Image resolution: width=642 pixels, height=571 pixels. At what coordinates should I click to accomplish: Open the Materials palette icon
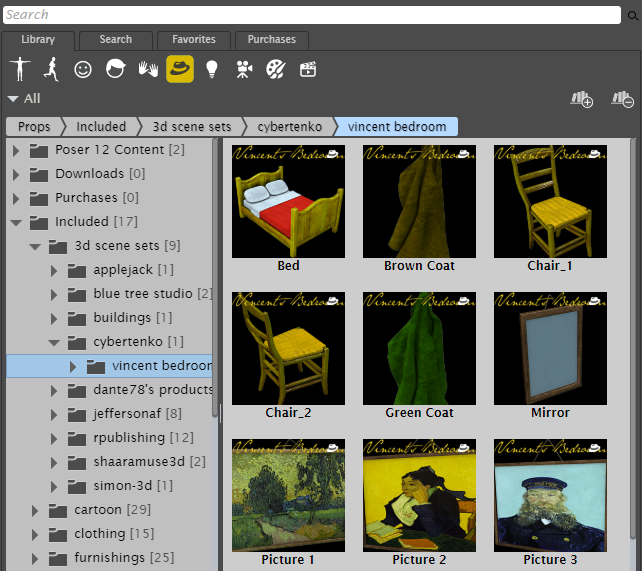(x=275, y=69)
